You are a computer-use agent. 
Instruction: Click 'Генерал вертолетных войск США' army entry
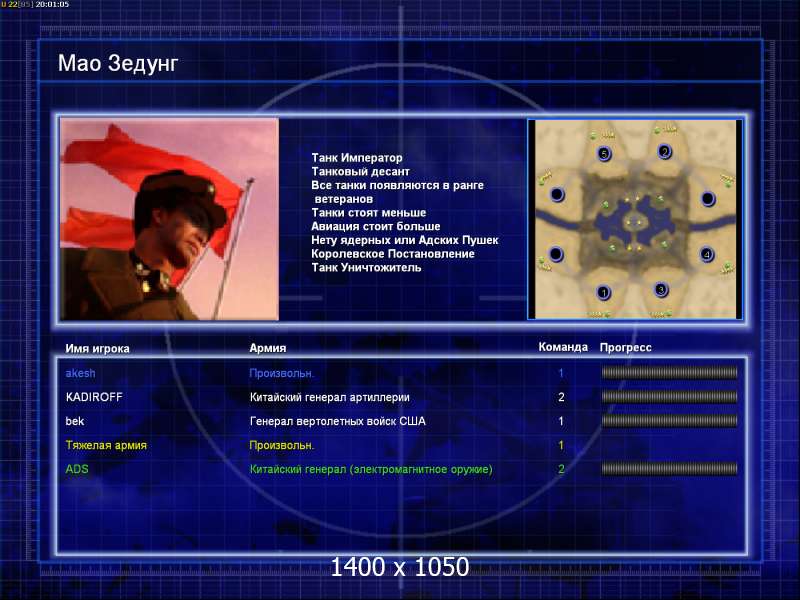337,421
